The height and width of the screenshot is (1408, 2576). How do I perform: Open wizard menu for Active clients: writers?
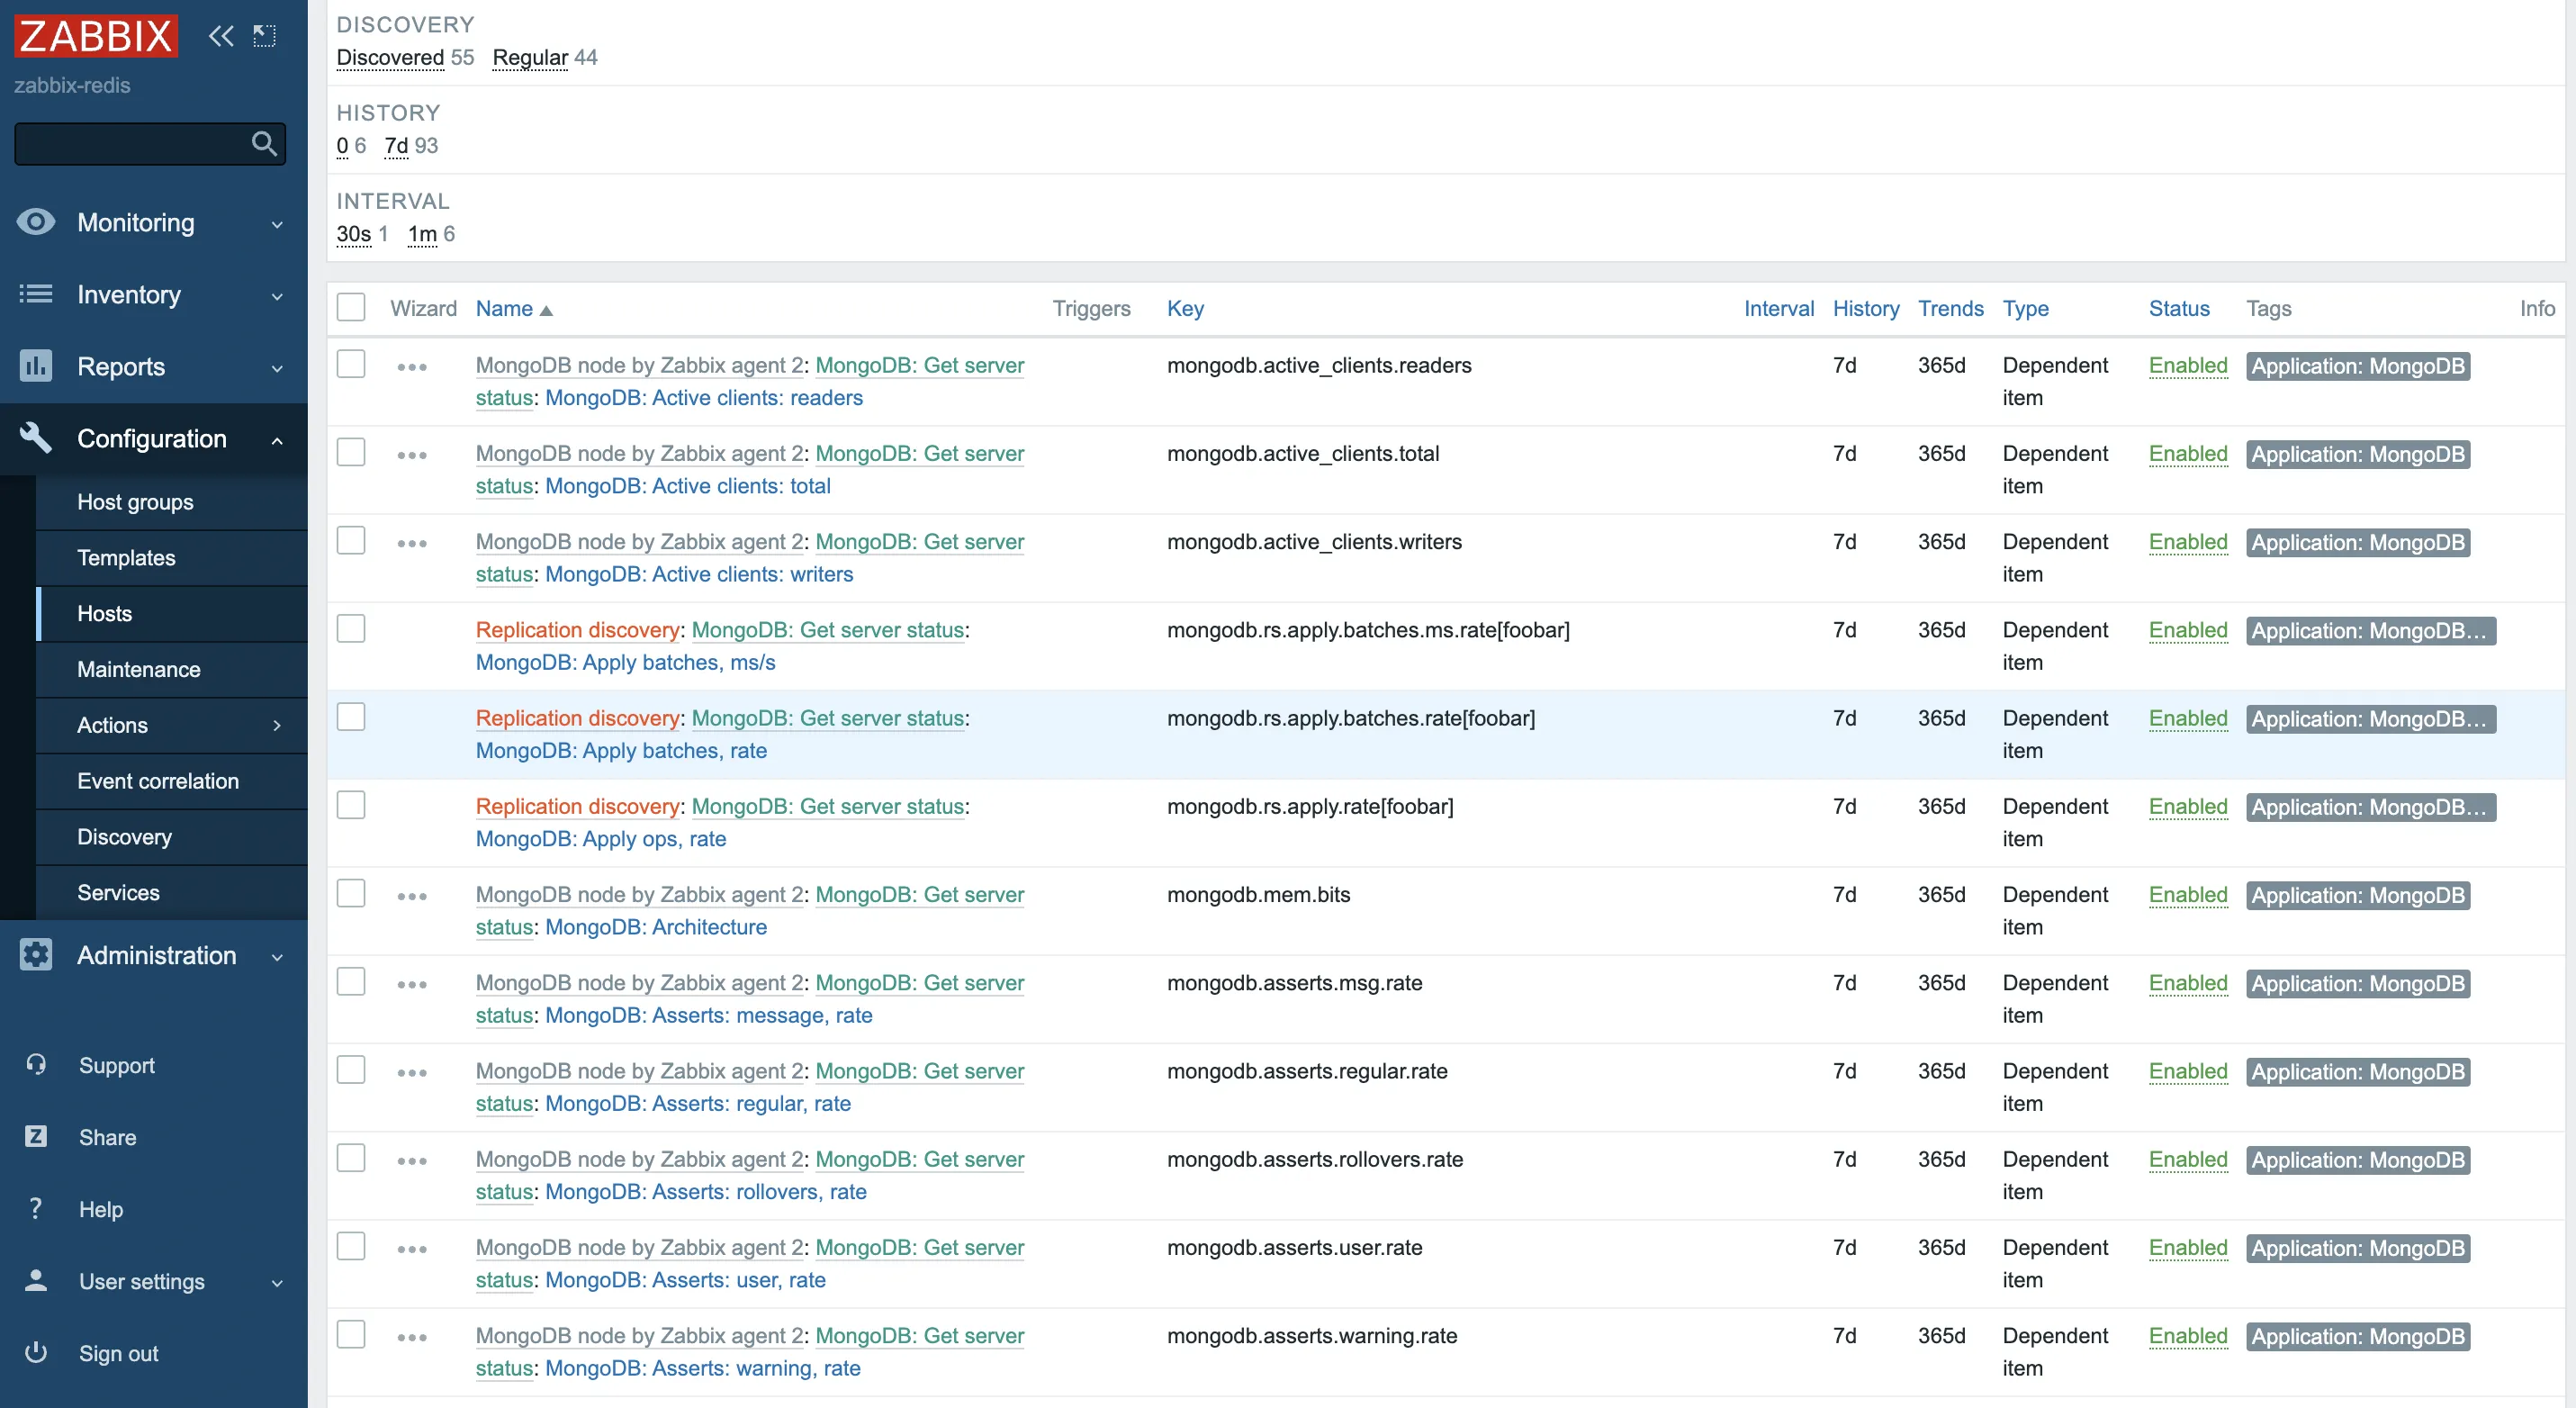(412, 544)
